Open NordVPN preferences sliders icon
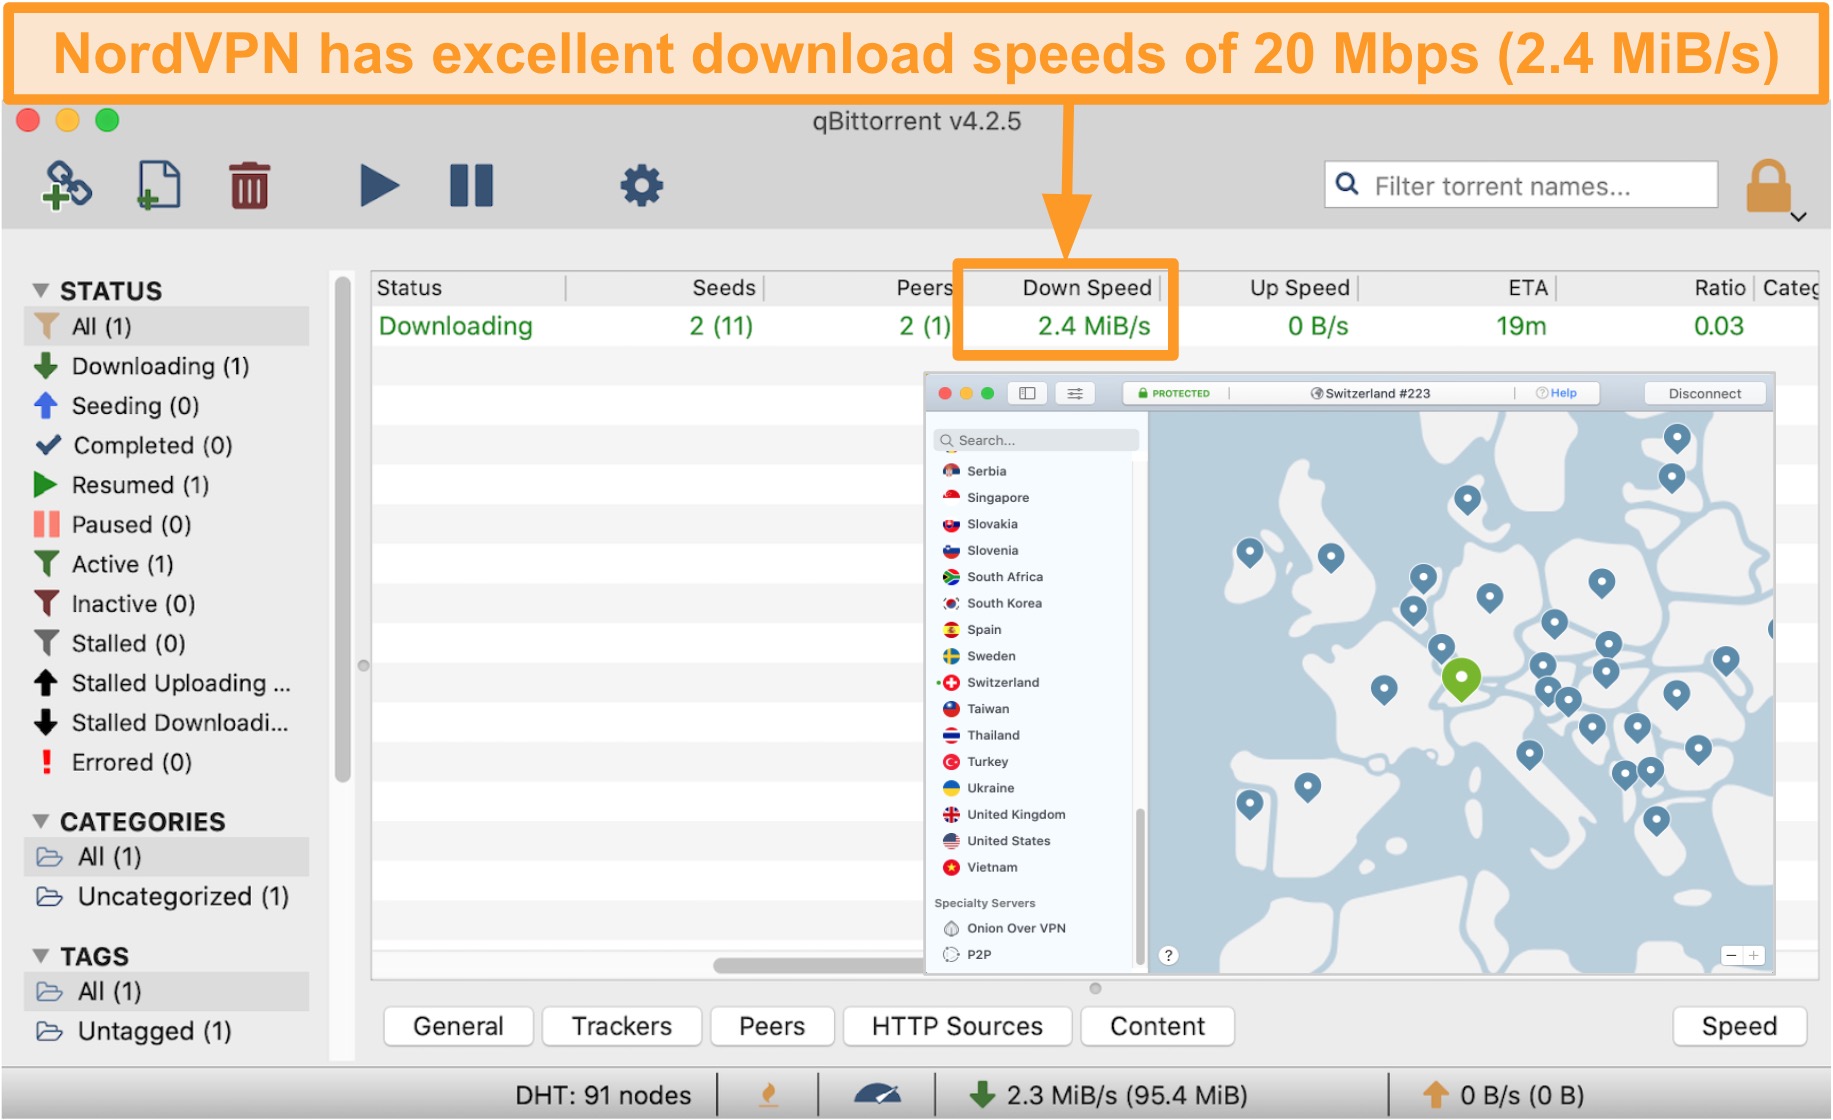The image size is (1833, 1120). point(1075,394)
